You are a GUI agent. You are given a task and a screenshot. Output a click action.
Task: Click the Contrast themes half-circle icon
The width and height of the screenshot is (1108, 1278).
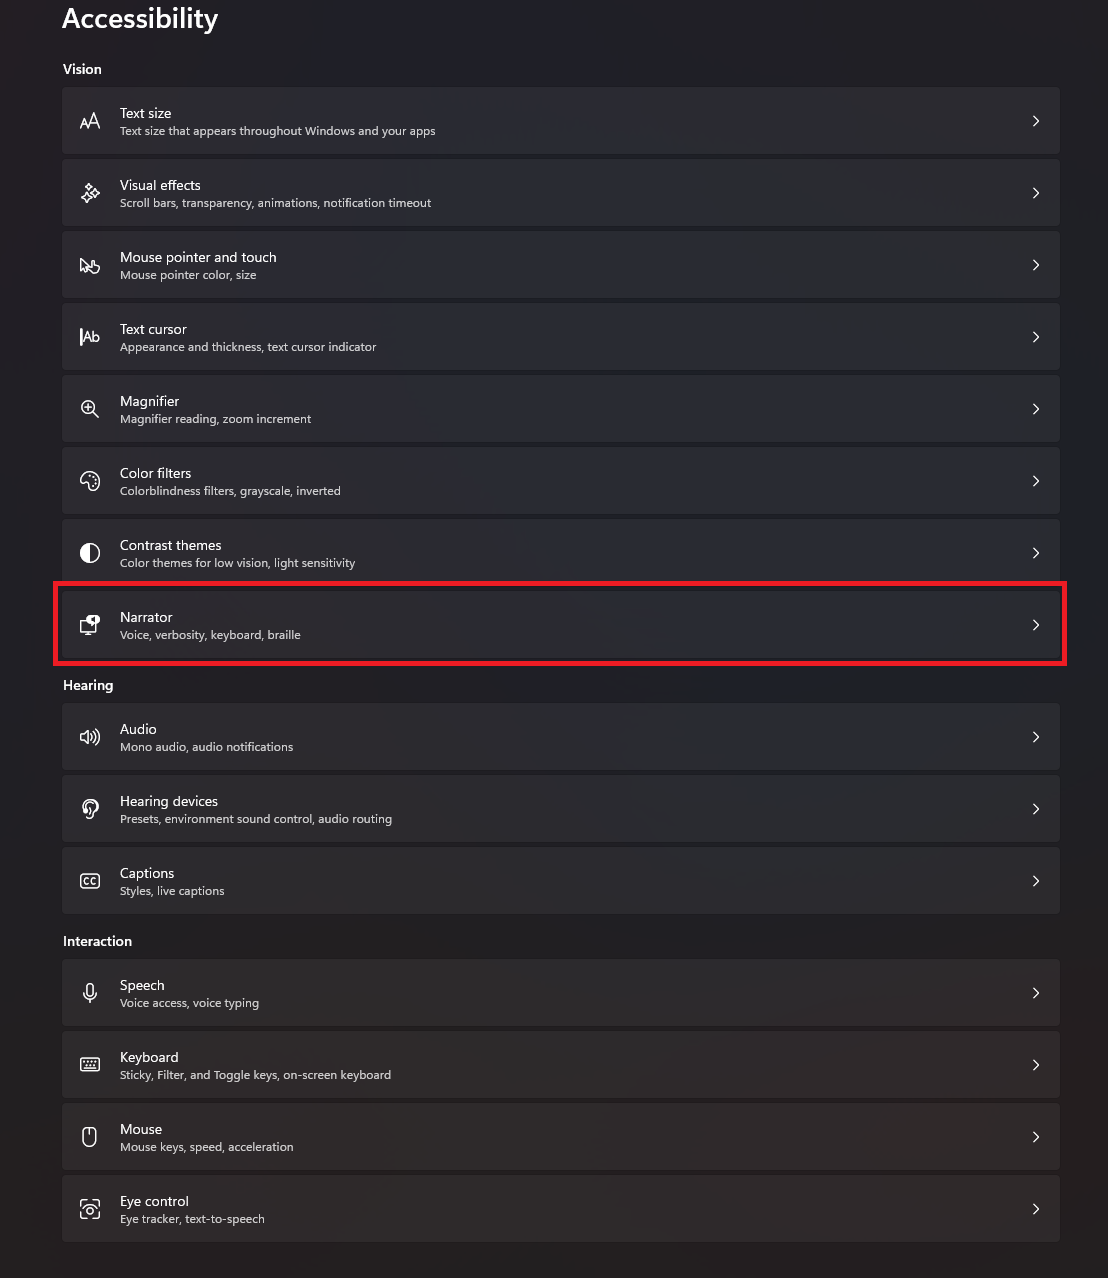(90, 553)
